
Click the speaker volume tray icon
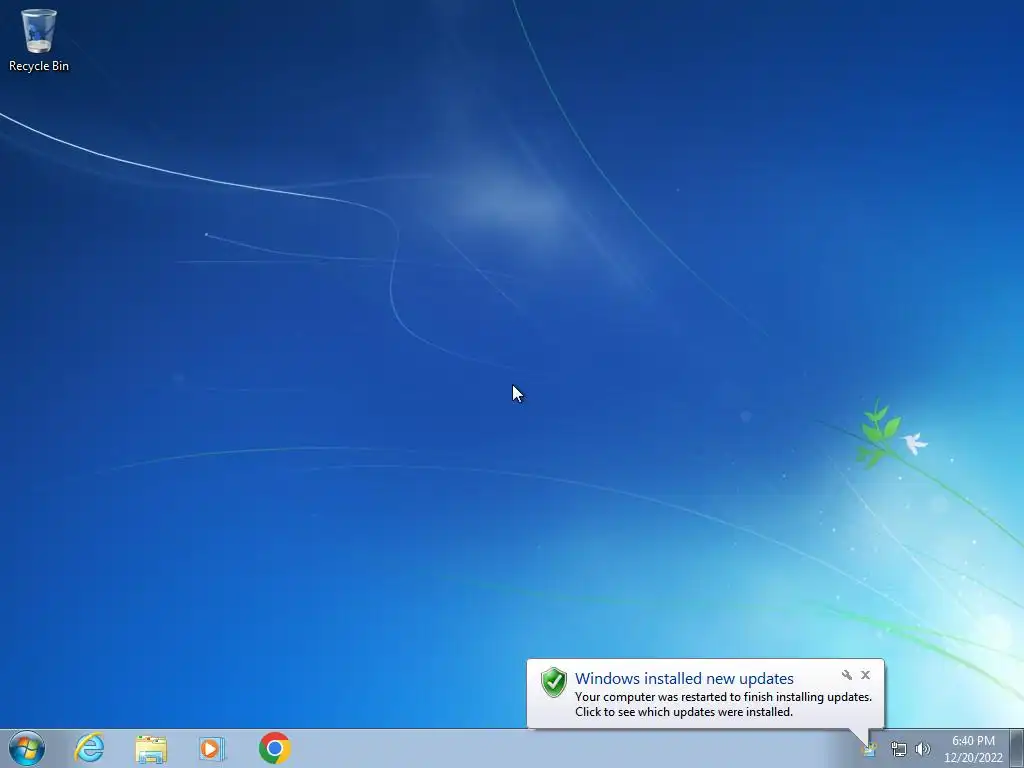coord(923,750)
